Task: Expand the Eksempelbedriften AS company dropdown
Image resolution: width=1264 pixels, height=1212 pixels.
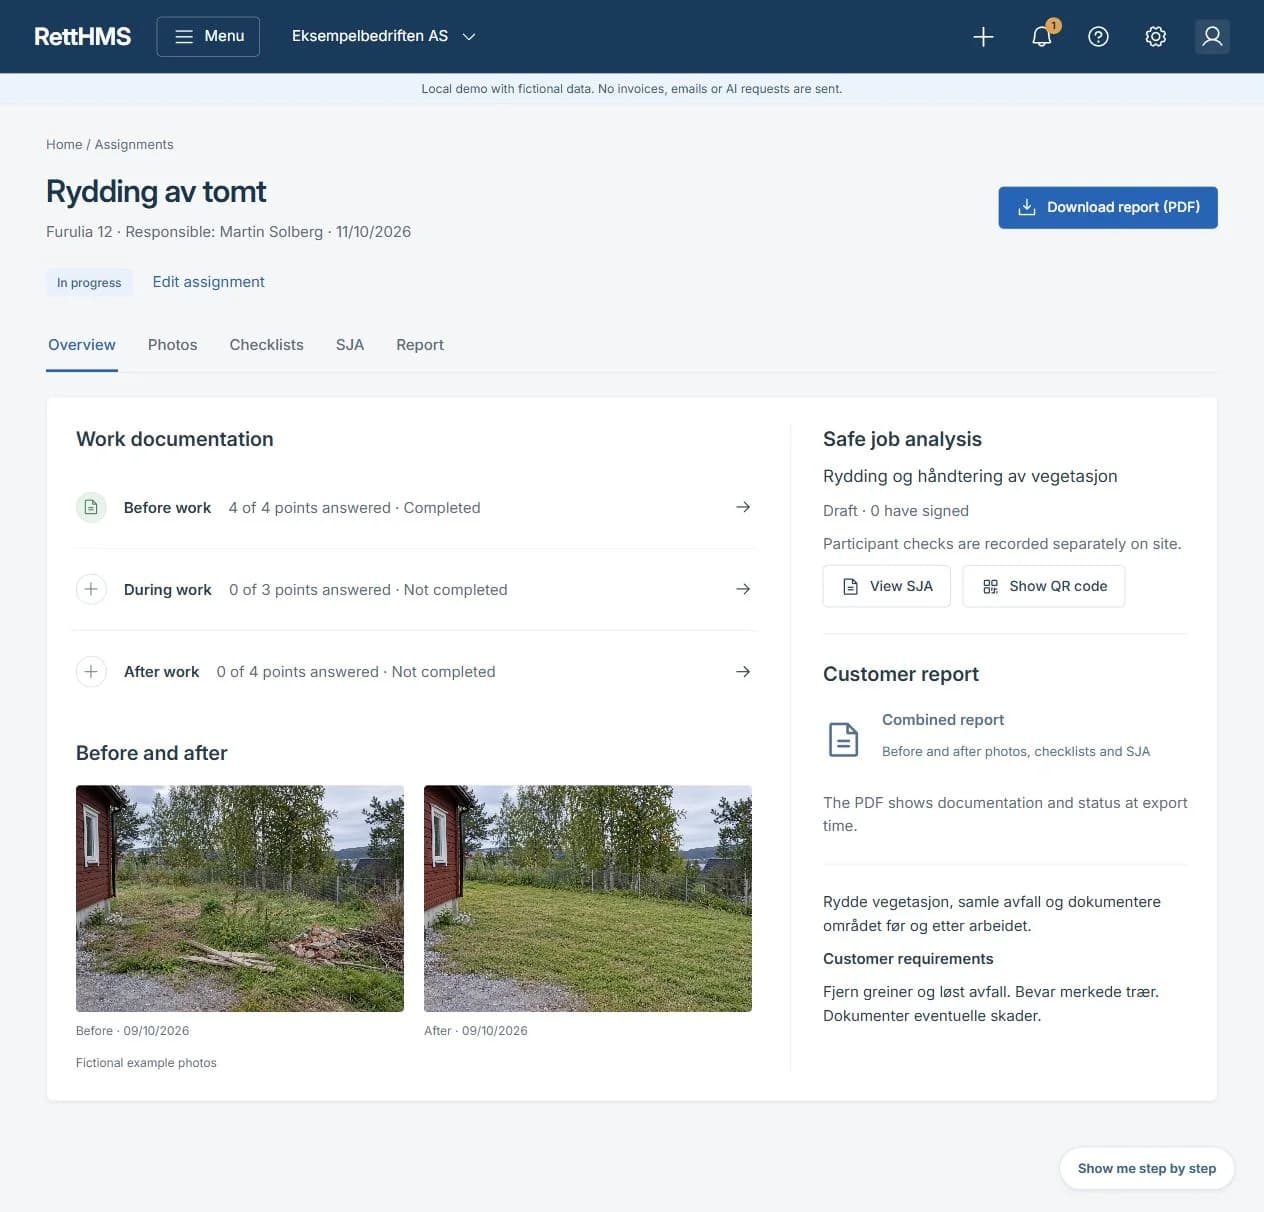Action: click(384, 36)
